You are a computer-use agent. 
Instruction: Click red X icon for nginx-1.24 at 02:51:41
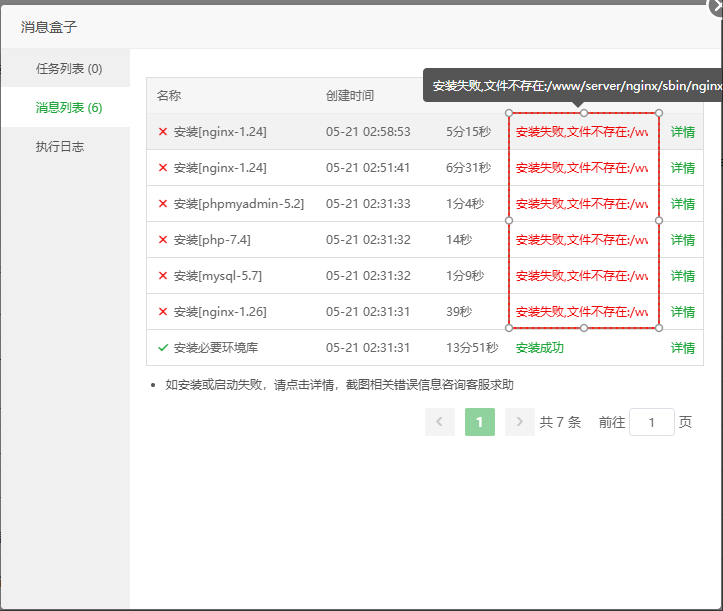(163, 167)
